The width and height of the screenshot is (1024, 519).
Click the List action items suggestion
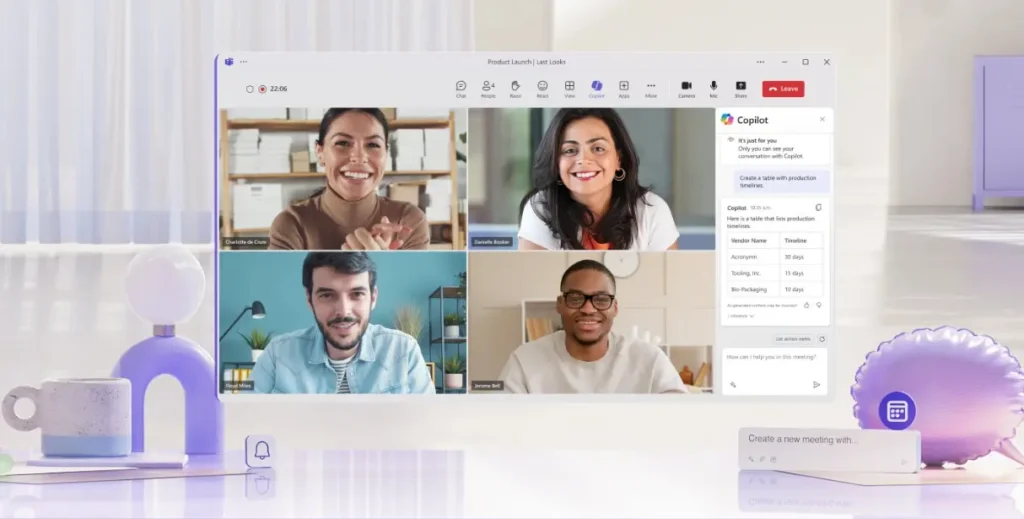click(793, 339)
